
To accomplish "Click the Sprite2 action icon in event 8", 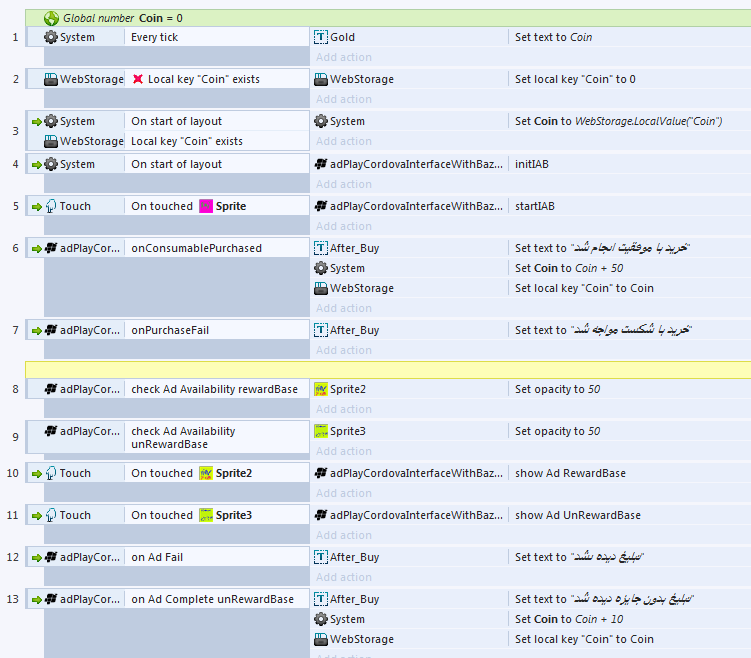I will coord(321,389).
